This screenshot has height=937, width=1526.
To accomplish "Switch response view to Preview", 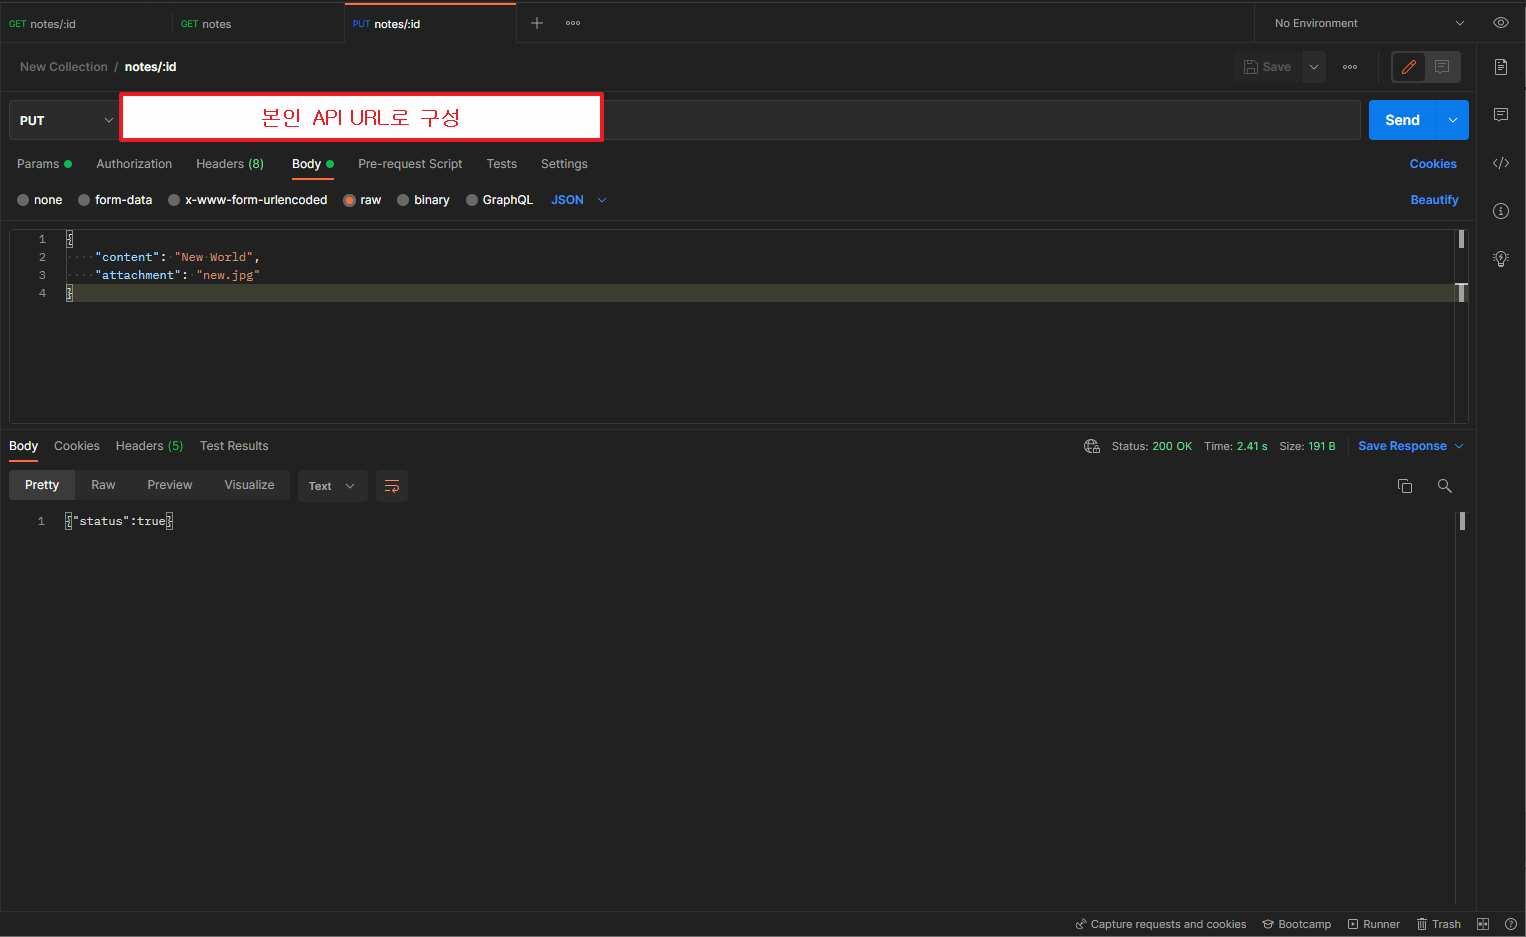I will click(170, 485).
